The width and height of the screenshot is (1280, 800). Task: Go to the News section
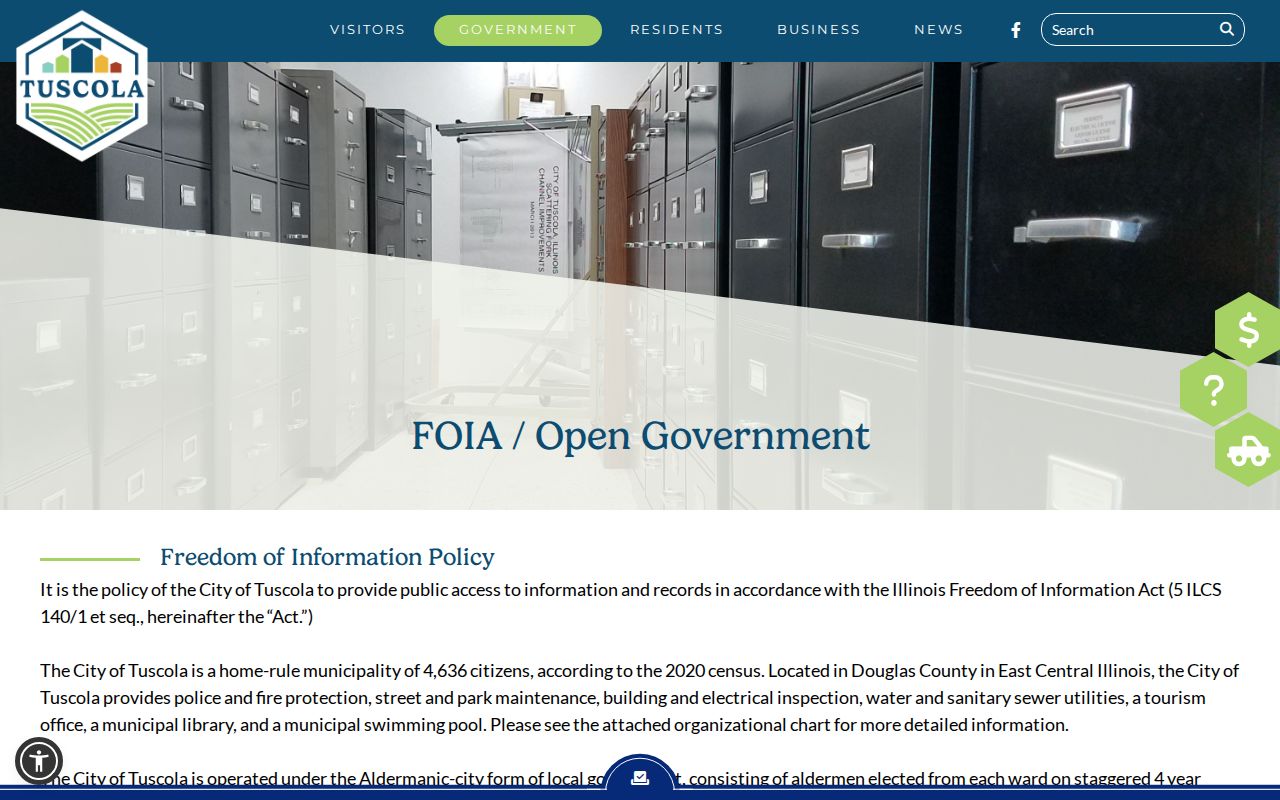coord(939,30)
